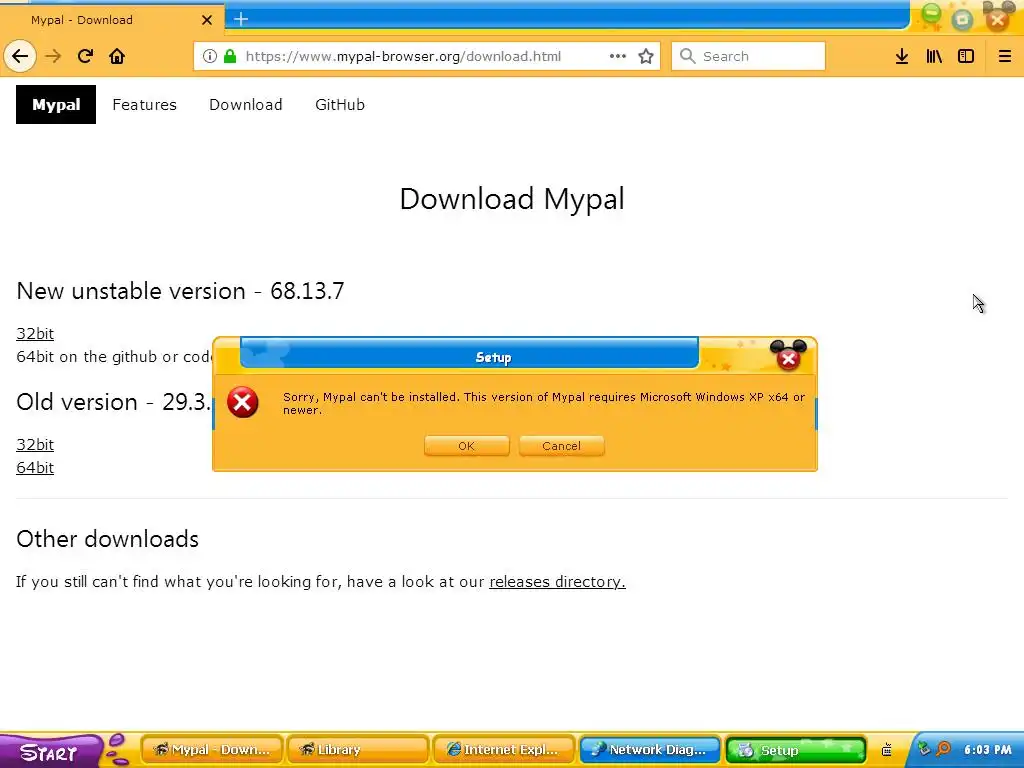The width and height of the screenshot is (1024, 768).
Task: Select the Mypal - Download tab
Action: pyautogui.click(x=112, y=20)
